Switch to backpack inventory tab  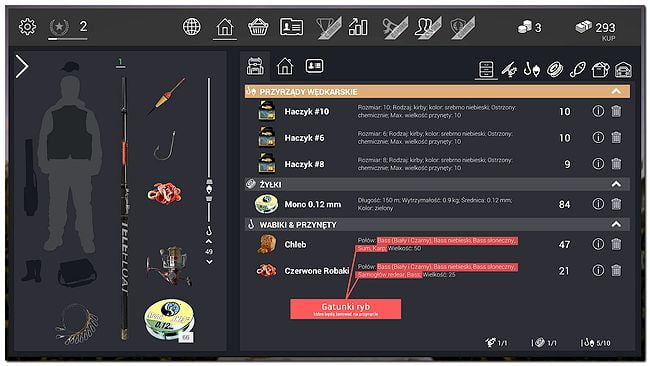[x=255, y=66]
